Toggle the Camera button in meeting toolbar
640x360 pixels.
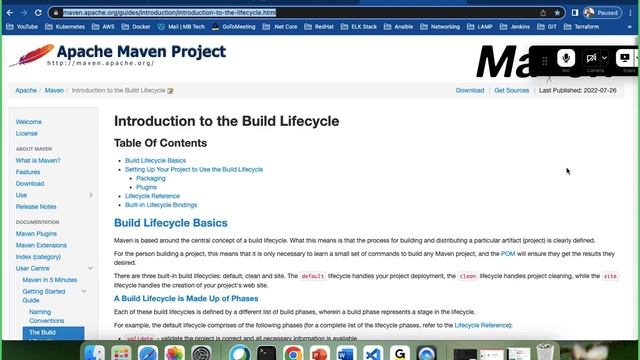[591, 58]
